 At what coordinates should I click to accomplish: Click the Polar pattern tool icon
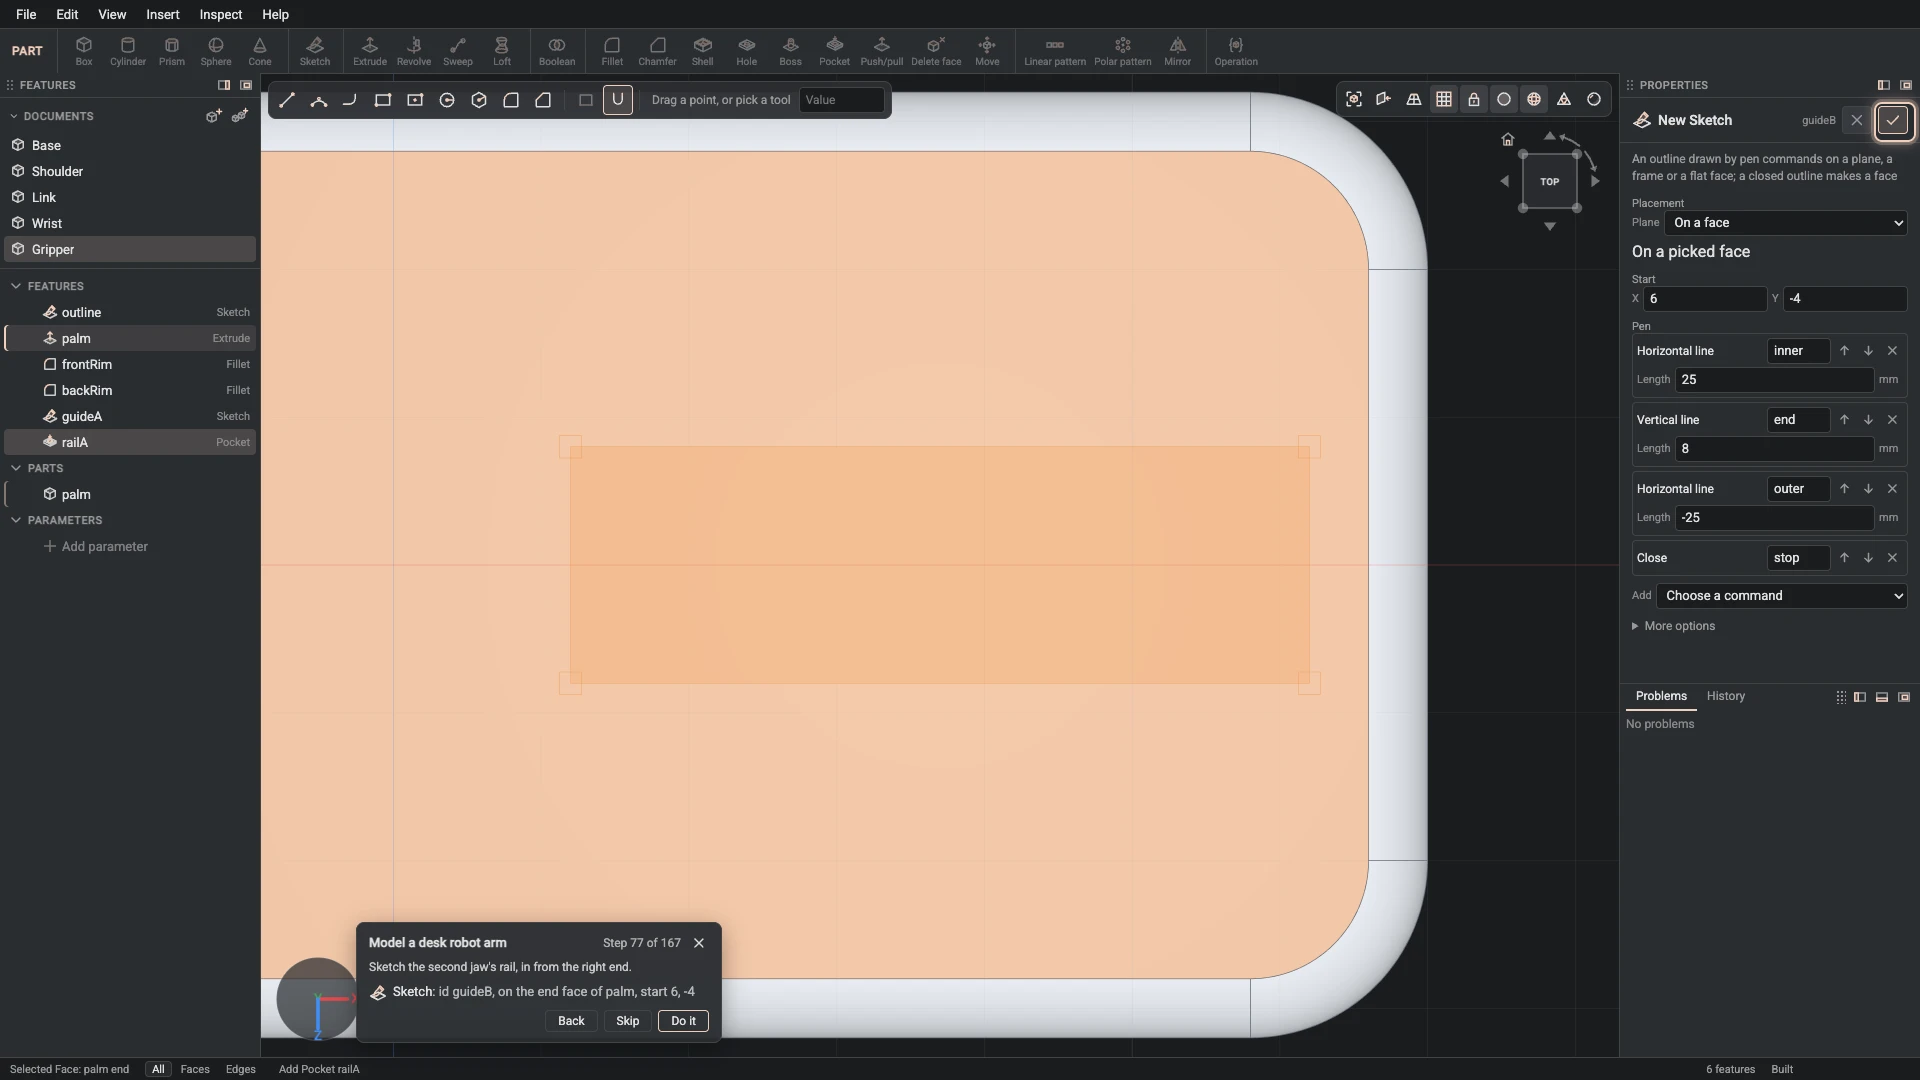pyautogui.click(x=1123, y=51)
